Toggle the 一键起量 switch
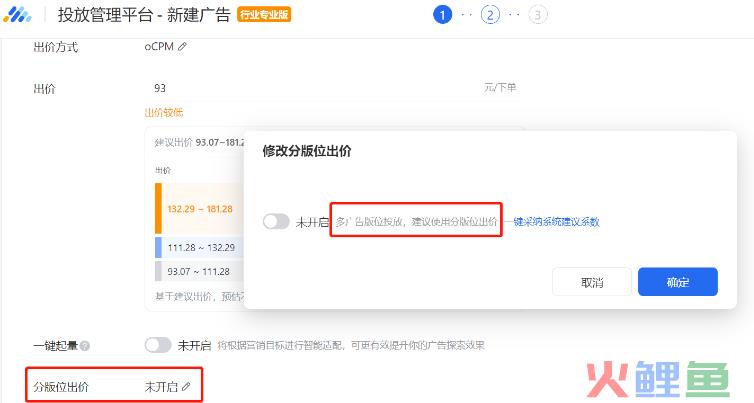The image size is (754, 403). tap(158, 345)
